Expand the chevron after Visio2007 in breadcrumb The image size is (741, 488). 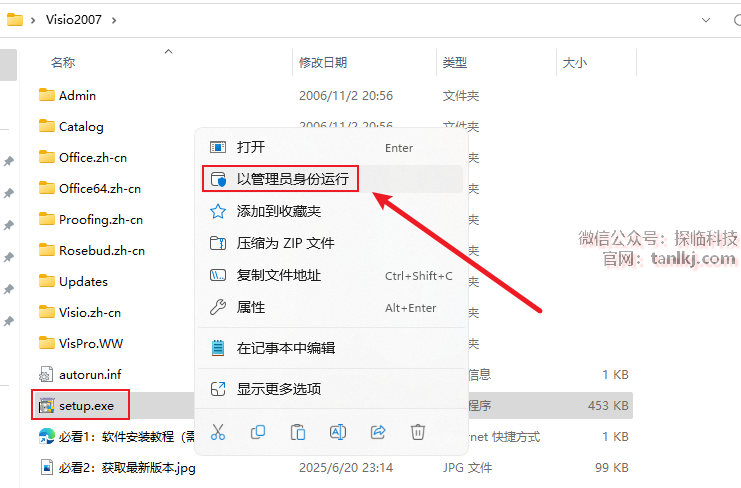coord(113,20)
